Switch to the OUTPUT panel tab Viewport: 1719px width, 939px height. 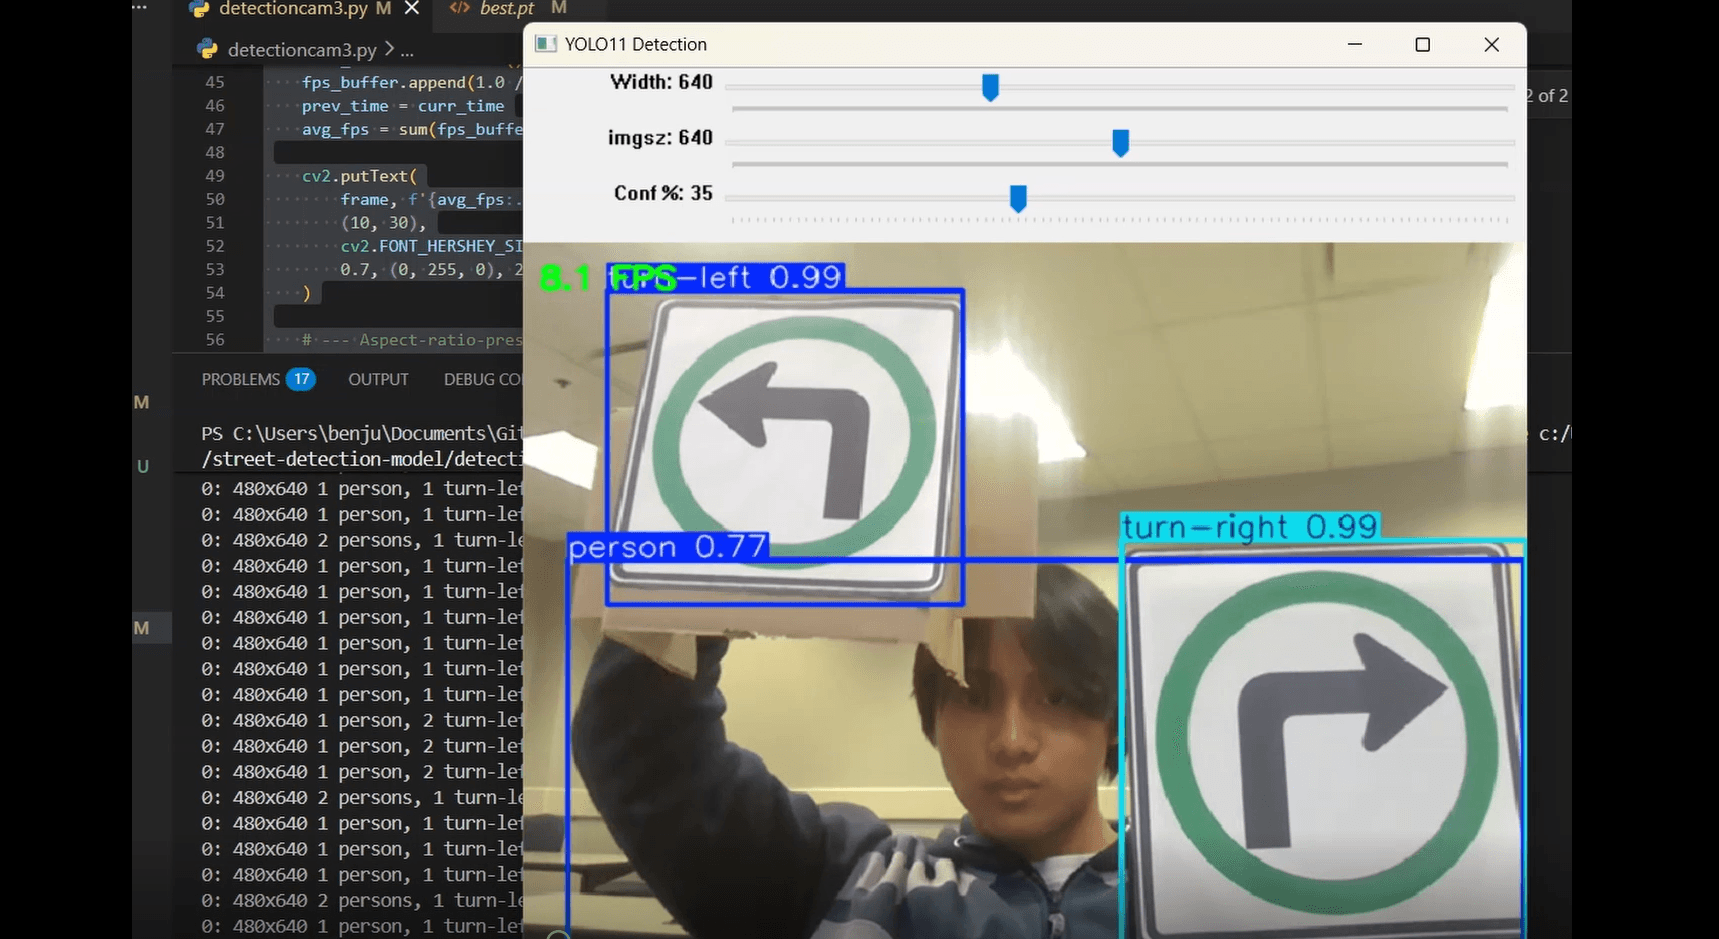378,380
